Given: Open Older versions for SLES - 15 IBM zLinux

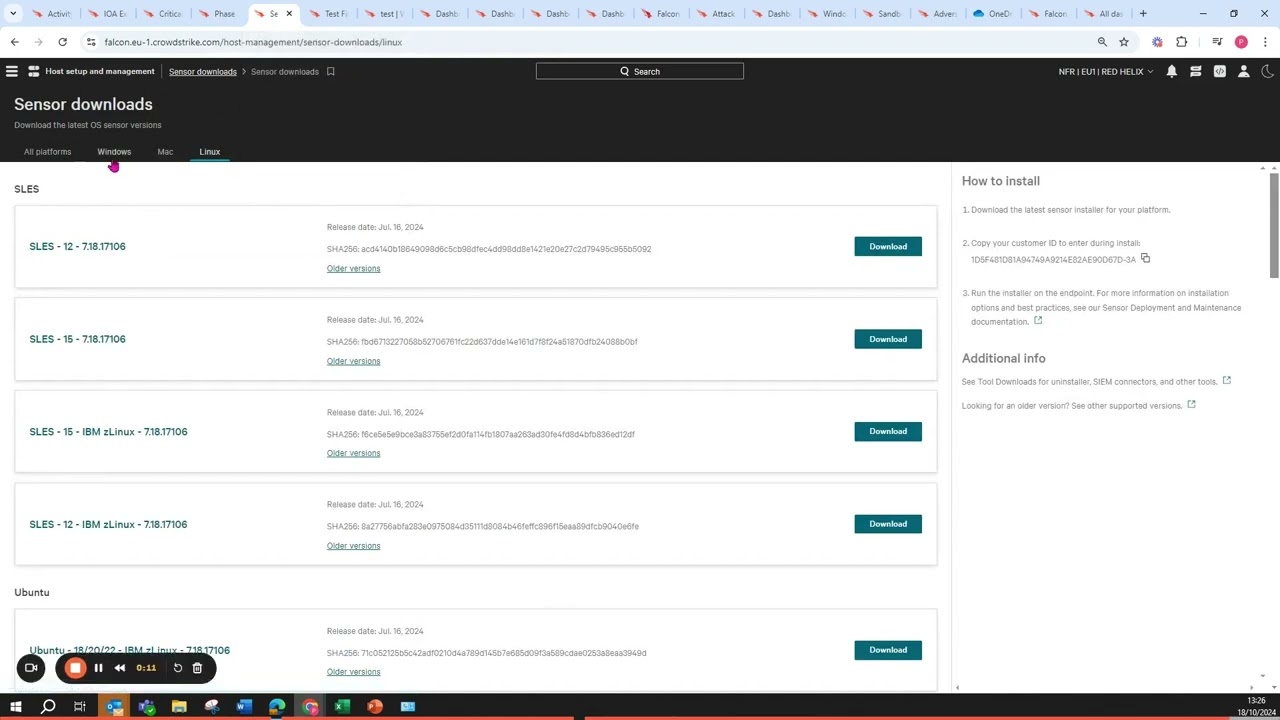Looking at the screenshot, I should click(353, 453).
